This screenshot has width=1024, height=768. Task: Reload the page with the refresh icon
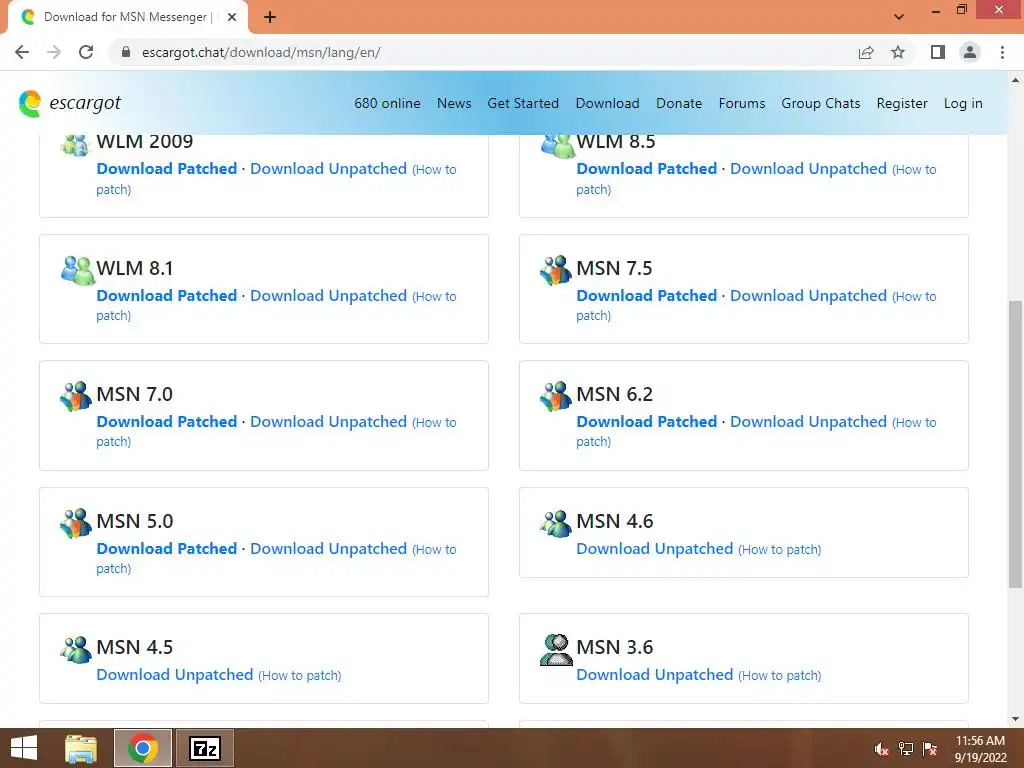[86, 52]
